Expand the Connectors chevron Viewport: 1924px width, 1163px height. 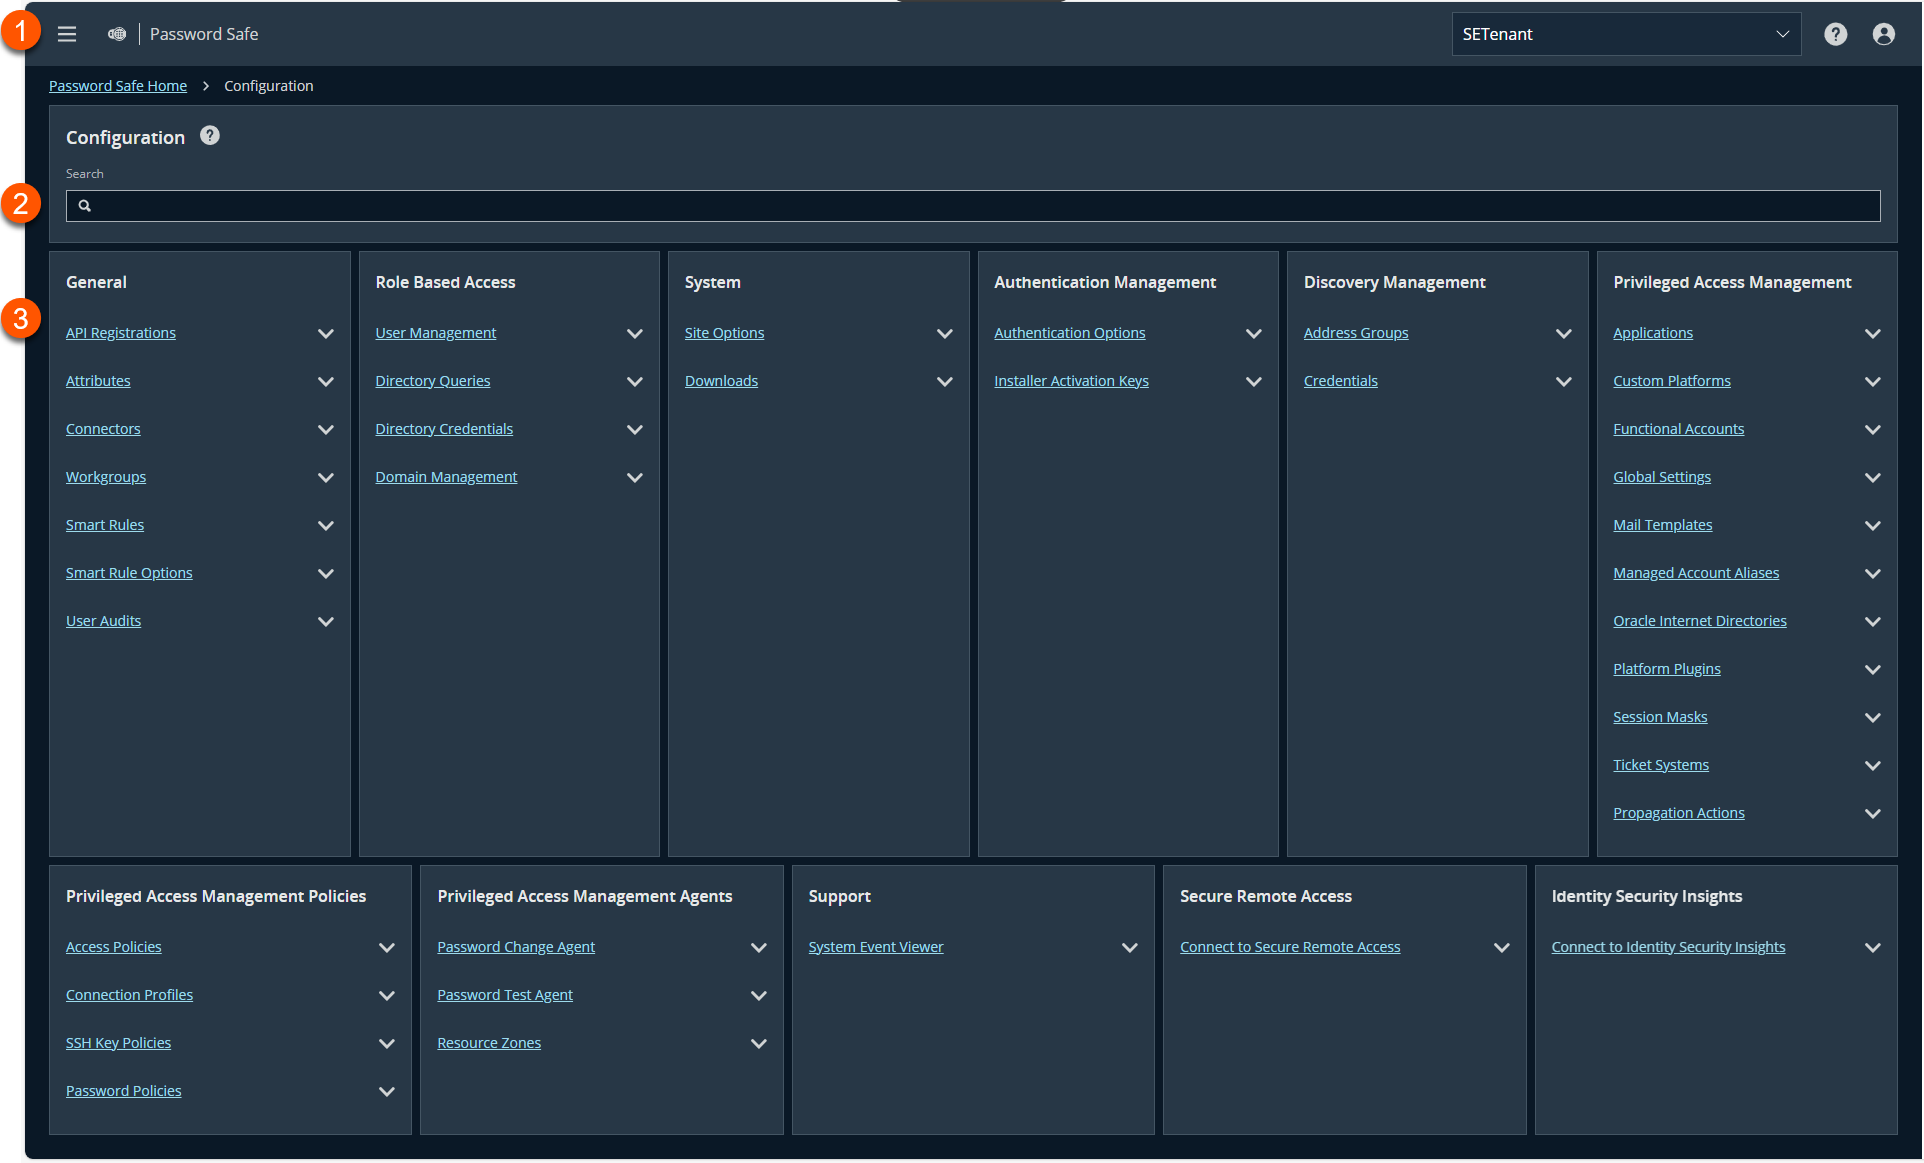325,429
